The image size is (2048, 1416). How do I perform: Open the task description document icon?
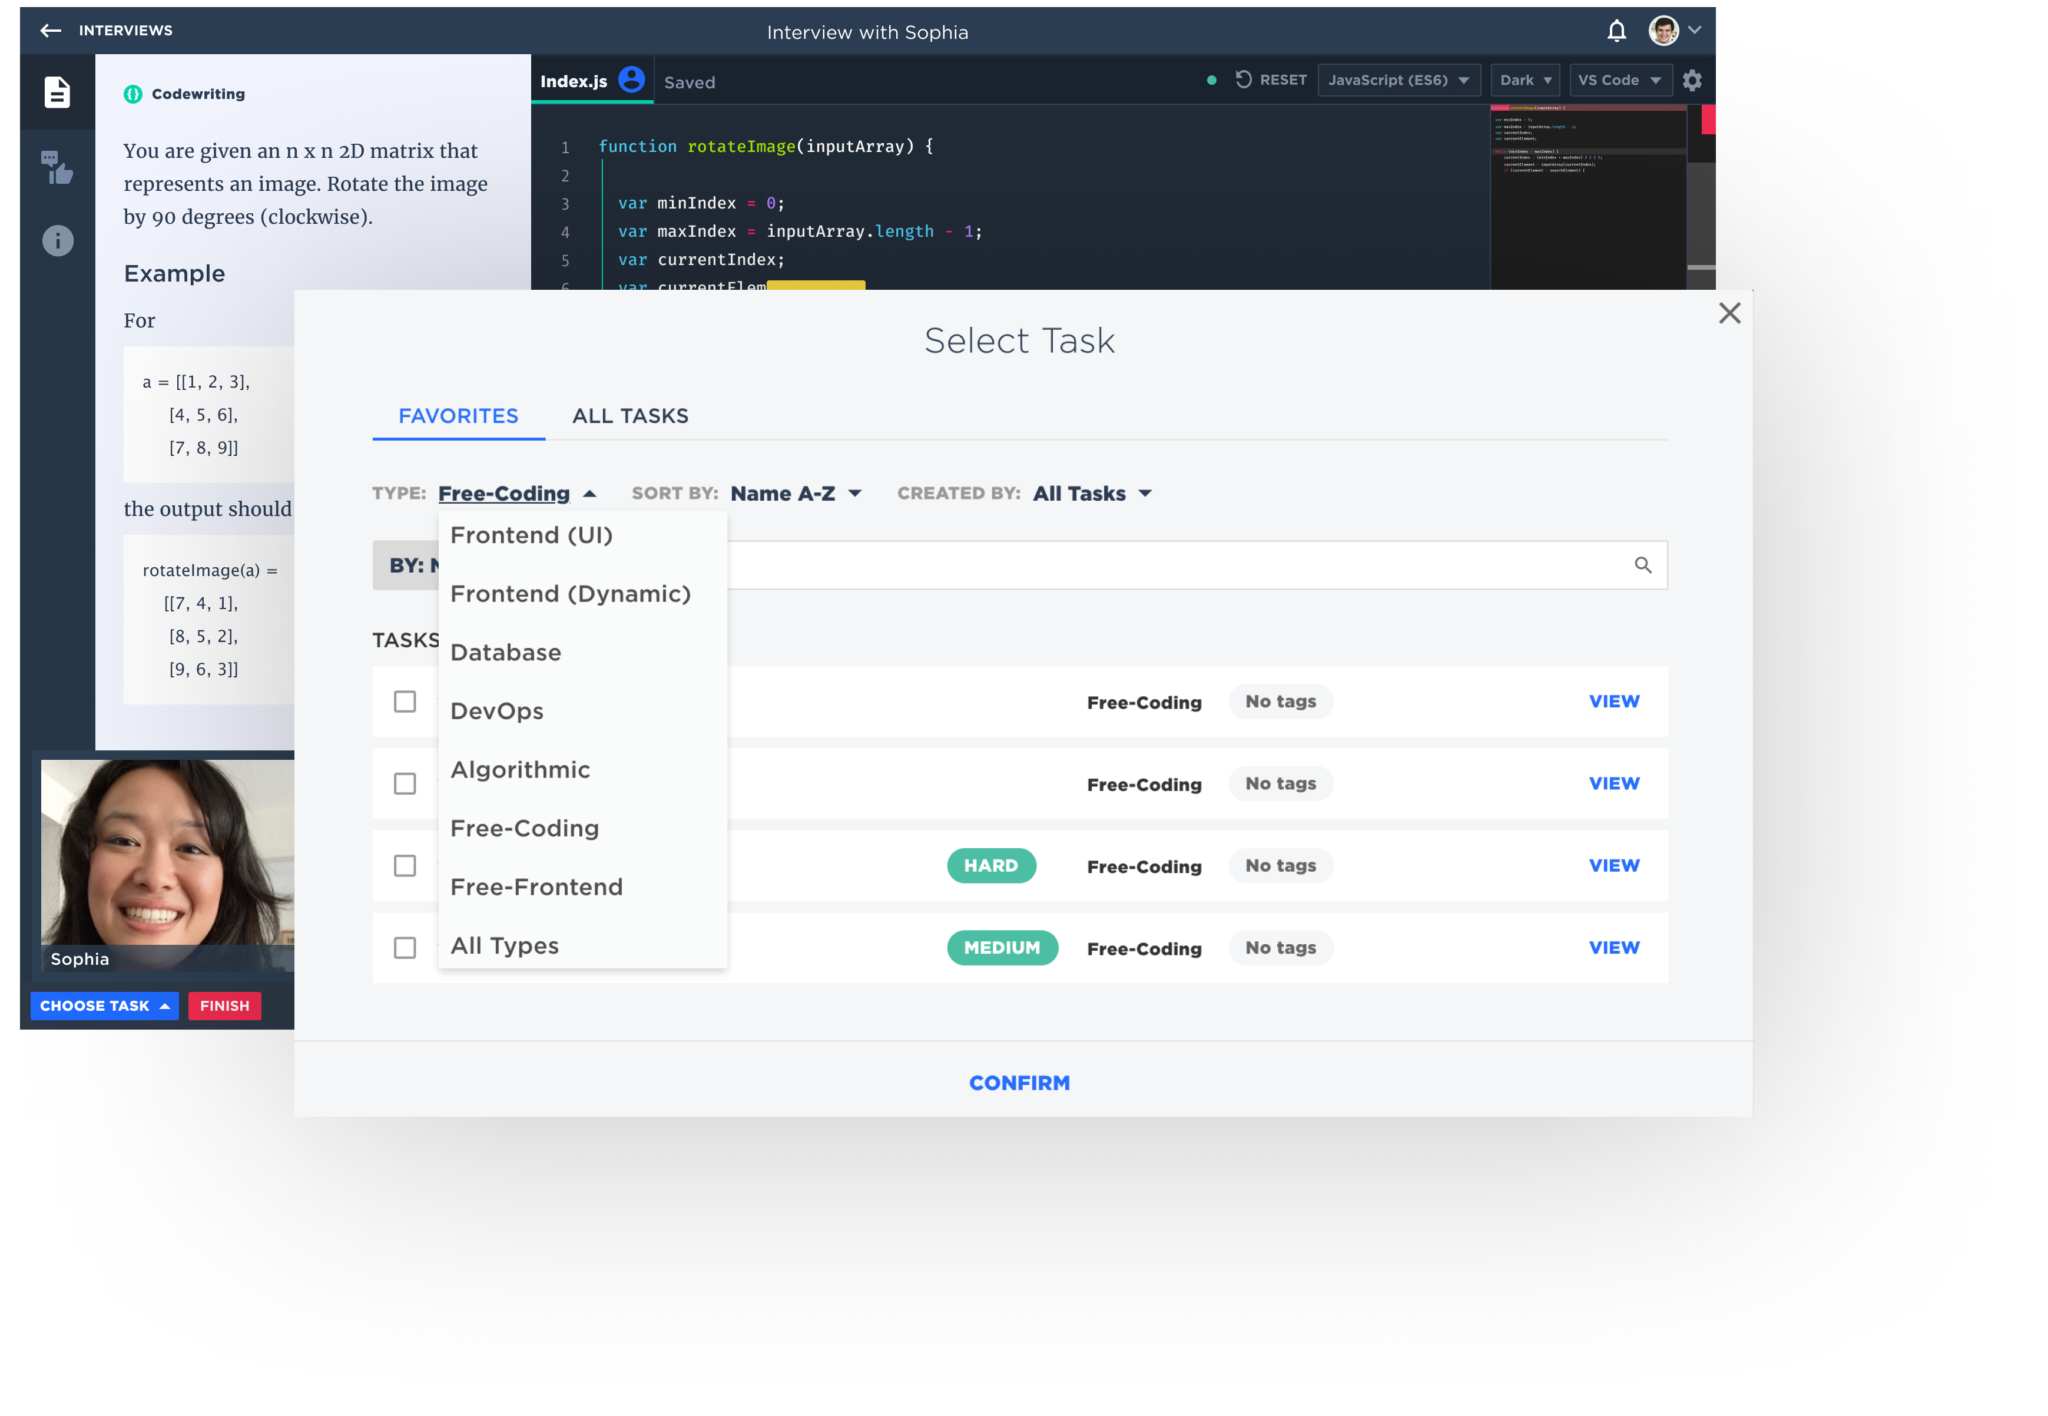point(57,92)
